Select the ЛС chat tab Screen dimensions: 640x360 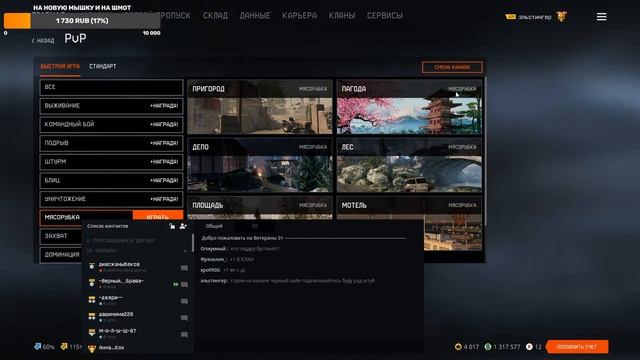255,226
